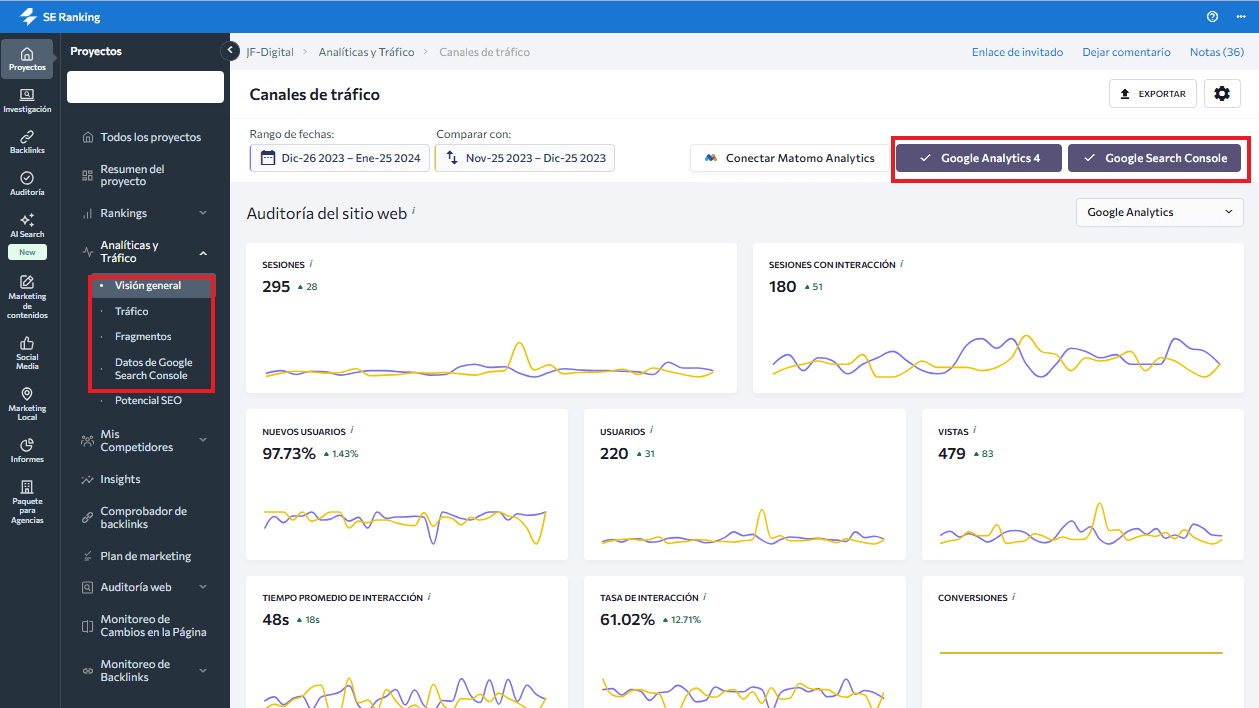Toggle the Google Search Console connection button
The width and height of the screenshot is (1259, 708).
pos(1154,158)
